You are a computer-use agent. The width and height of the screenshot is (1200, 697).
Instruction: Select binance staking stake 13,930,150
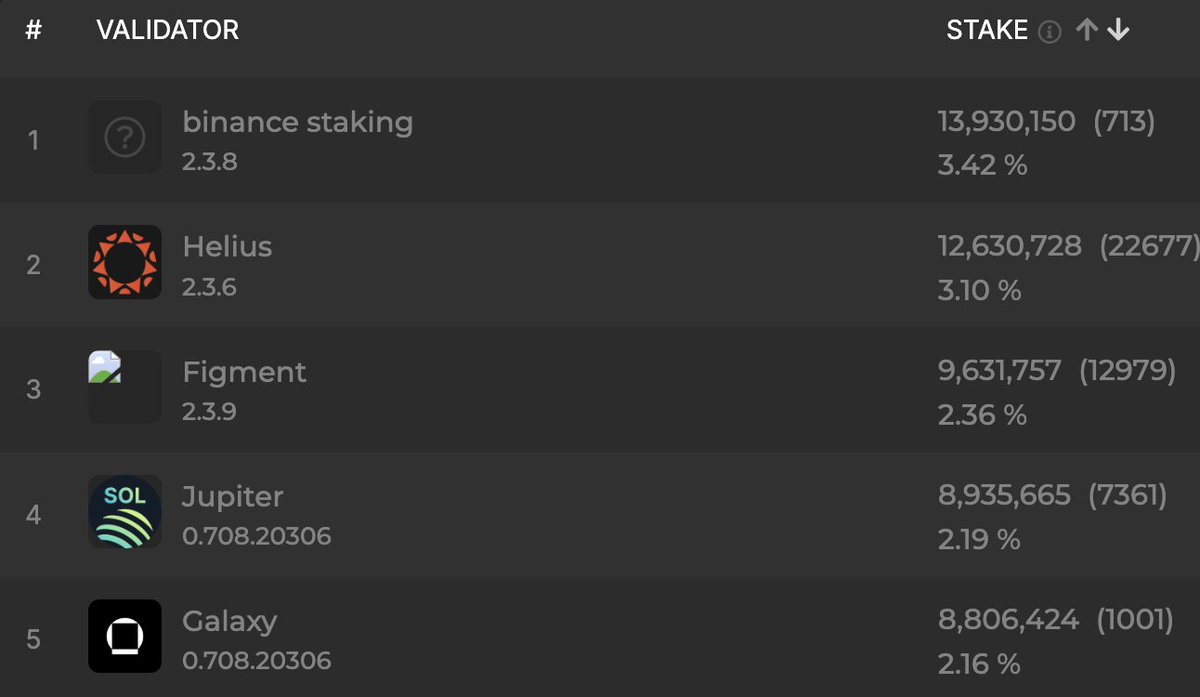click(x=1006, y=122)
